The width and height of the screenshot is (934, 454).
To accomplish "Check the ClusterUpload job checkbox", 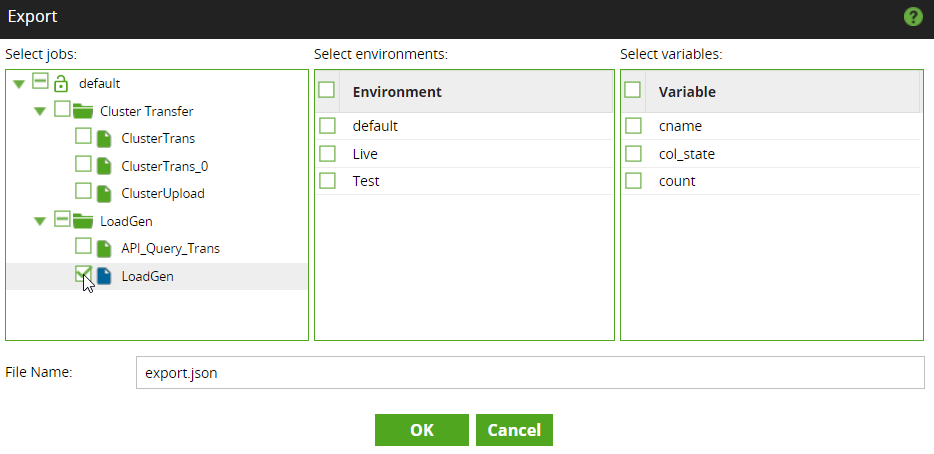I will click(x=83, y=191).
